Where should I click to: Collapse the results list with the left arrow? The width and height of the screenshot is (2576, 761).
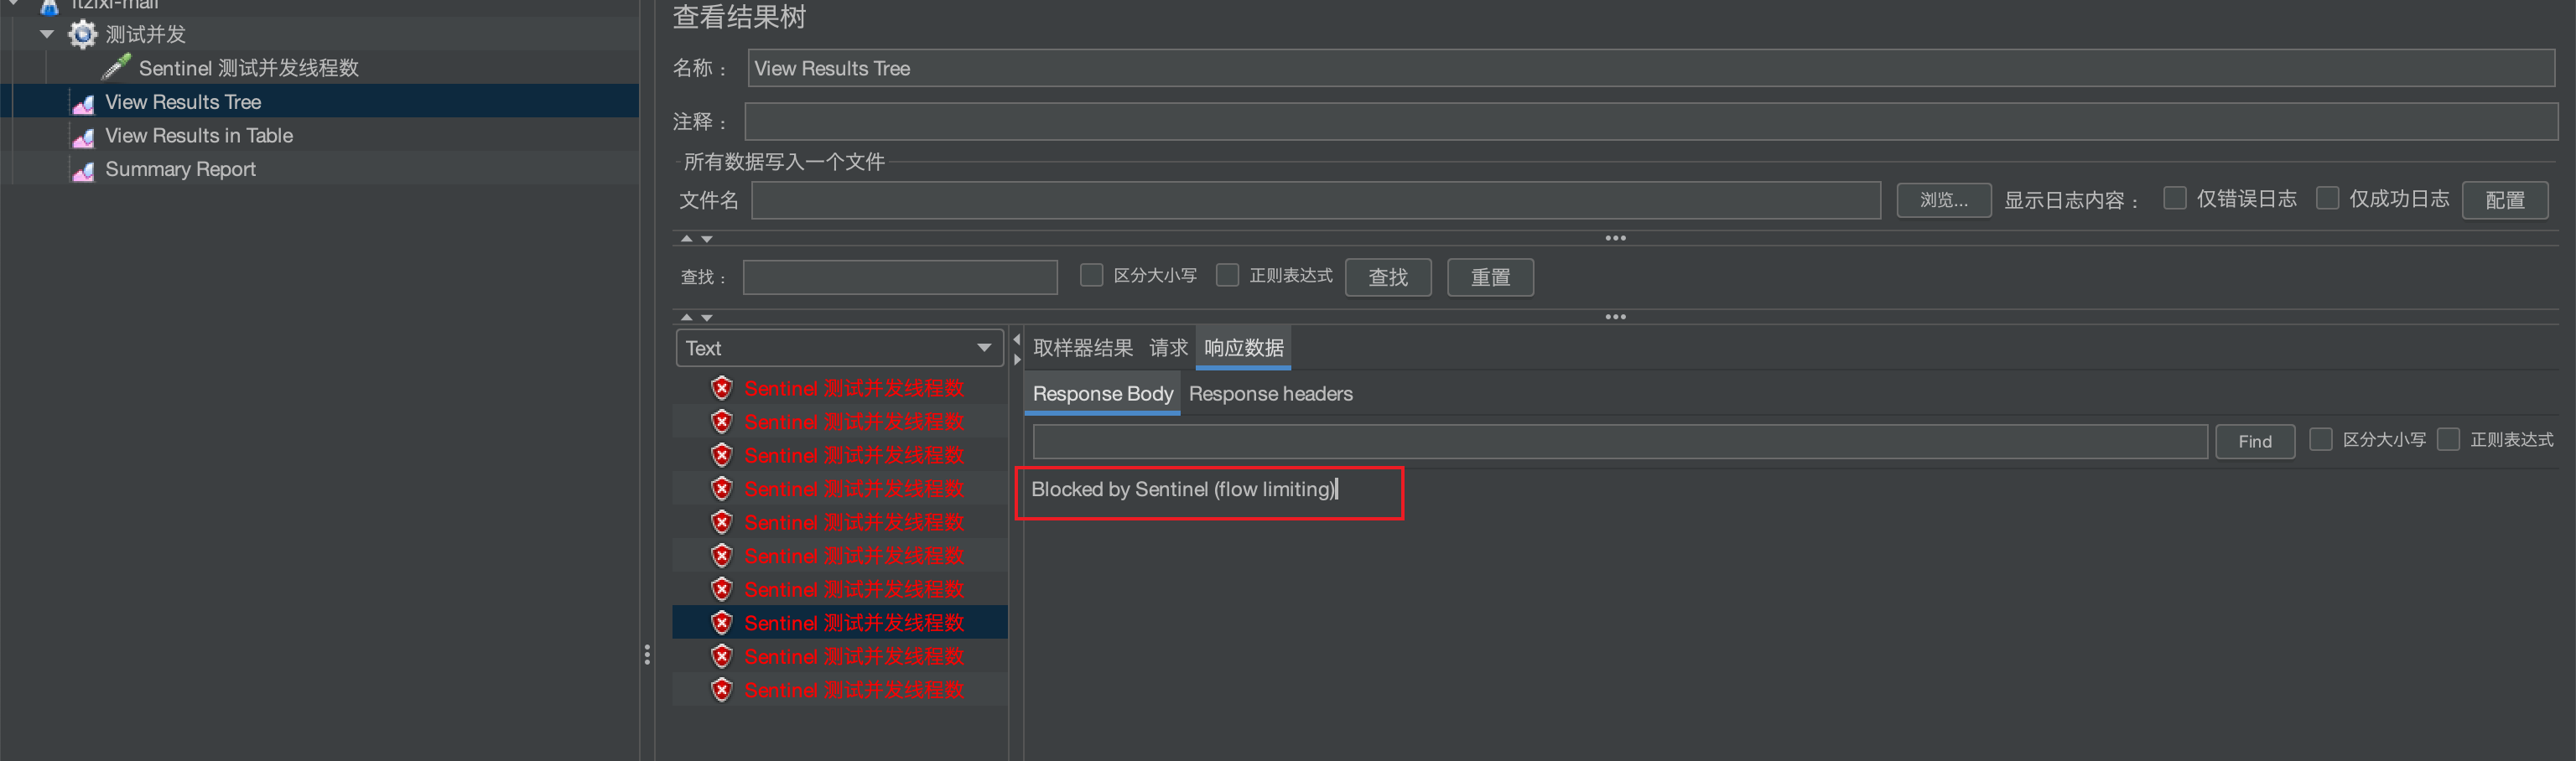pyautogui.click(x=1017, y=340)
